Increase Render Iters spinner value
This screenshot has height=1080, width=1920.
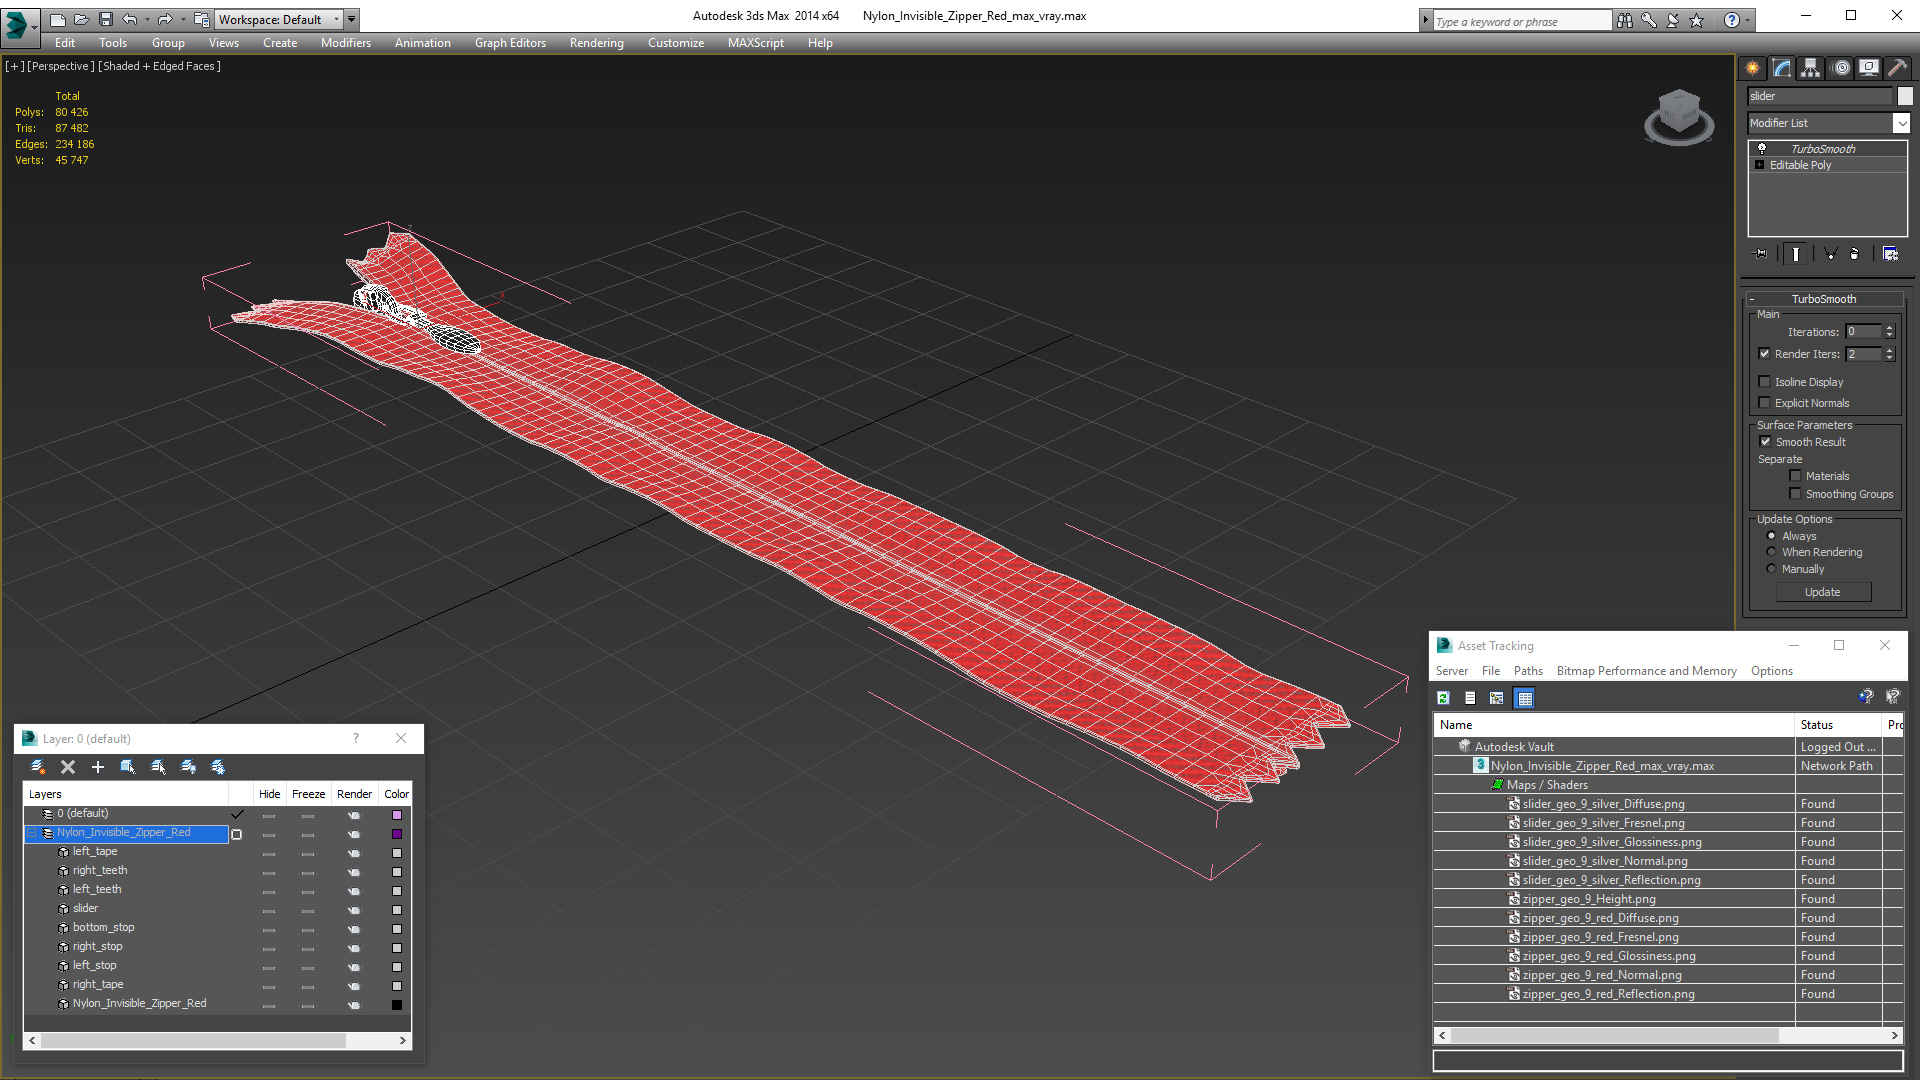pyautogui.click(x=1889, y=350)
